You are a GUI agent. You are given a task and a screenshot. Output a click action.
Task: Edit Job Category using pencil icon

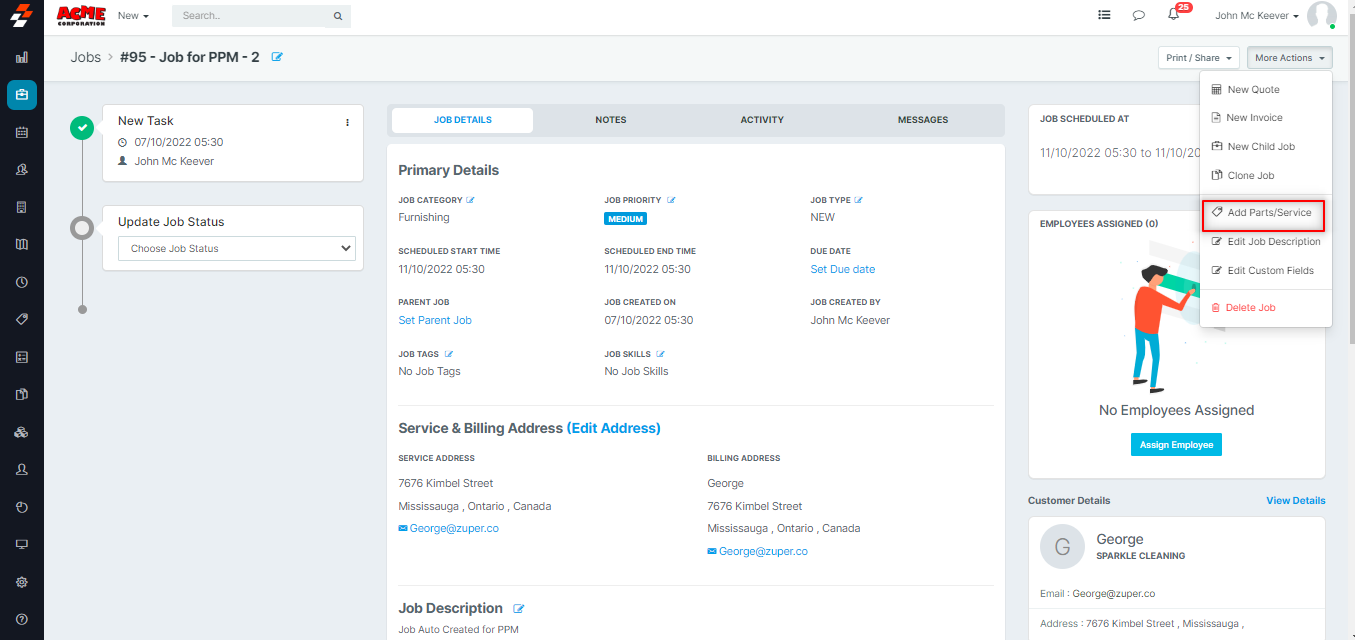coord(470,200)
